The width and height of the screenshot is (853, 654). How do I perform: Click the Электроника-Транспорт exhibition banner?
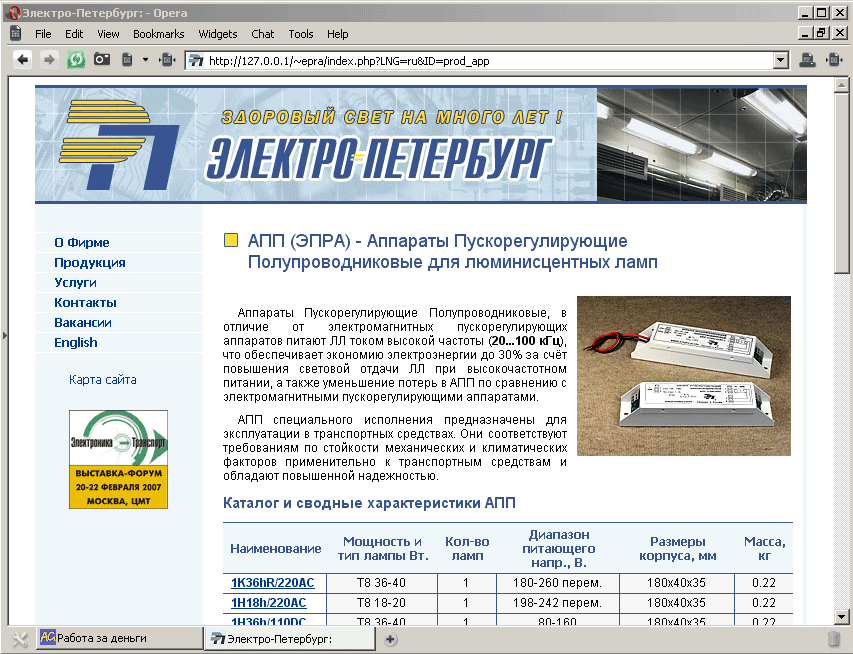coord(118,460)
